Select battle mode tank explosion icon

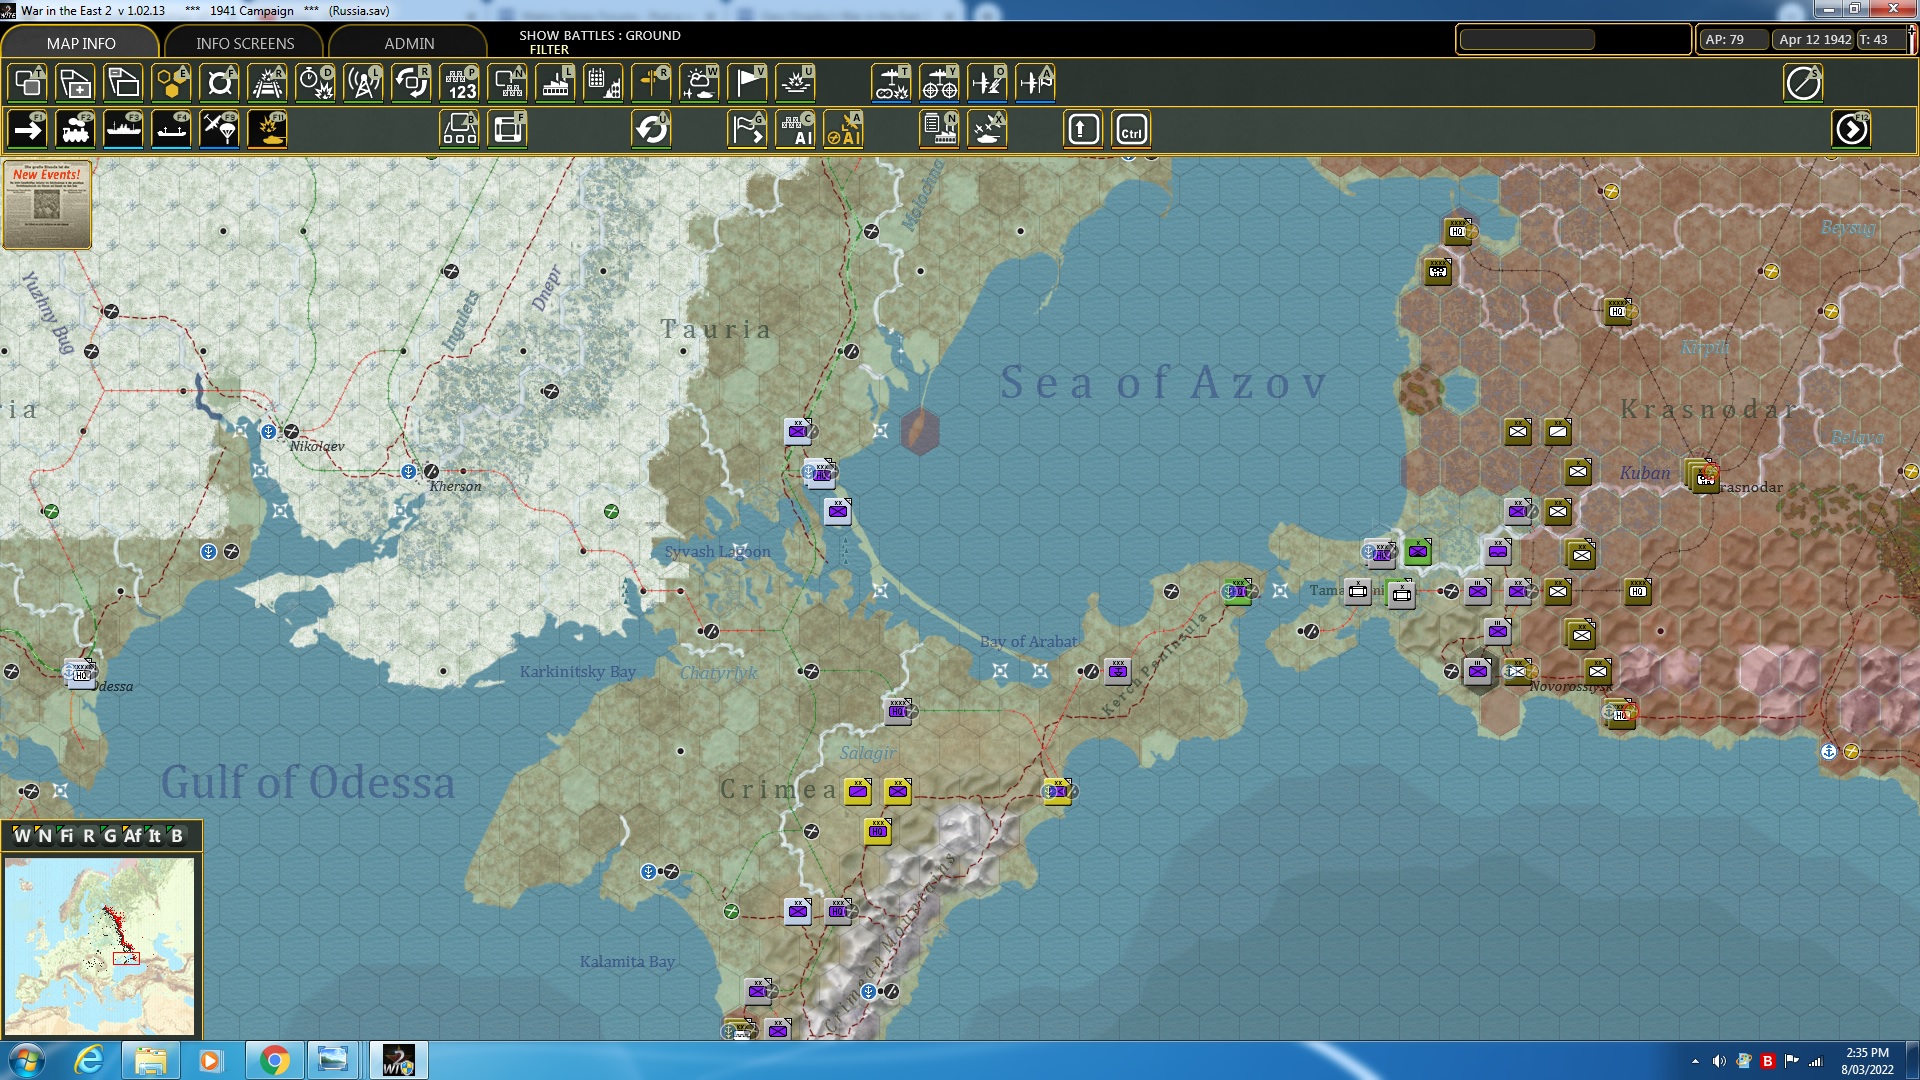coord(267,130)
